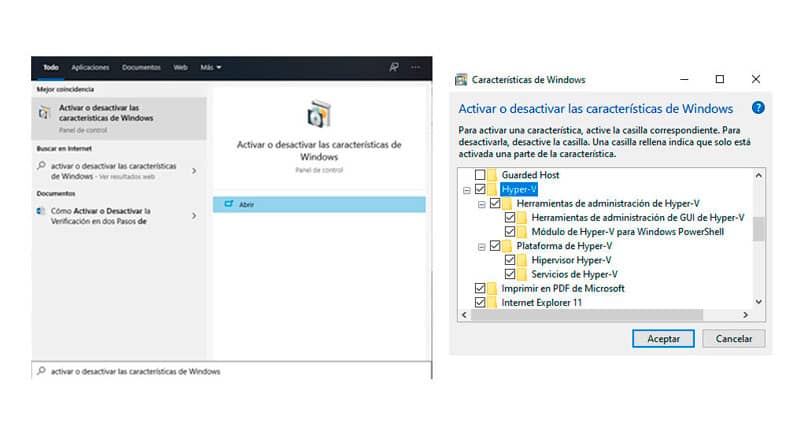Close the Características de Windows dialog
The height and width of the screenshot is (433, 806).
pos(756,79)
